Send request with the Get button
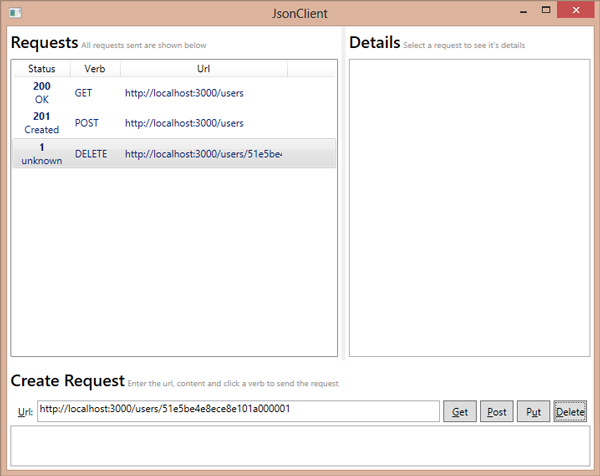The width and height of the screenshot is (600, 476). [x=460, y=412]
